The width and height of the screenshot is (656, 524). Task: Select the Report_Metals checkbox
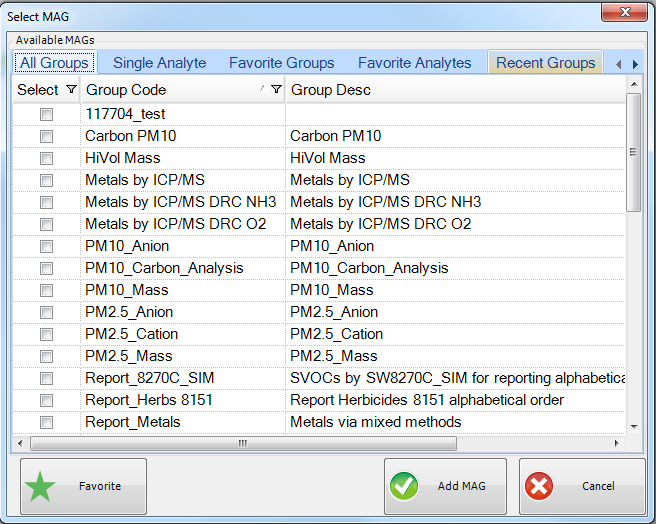[46, 422]
